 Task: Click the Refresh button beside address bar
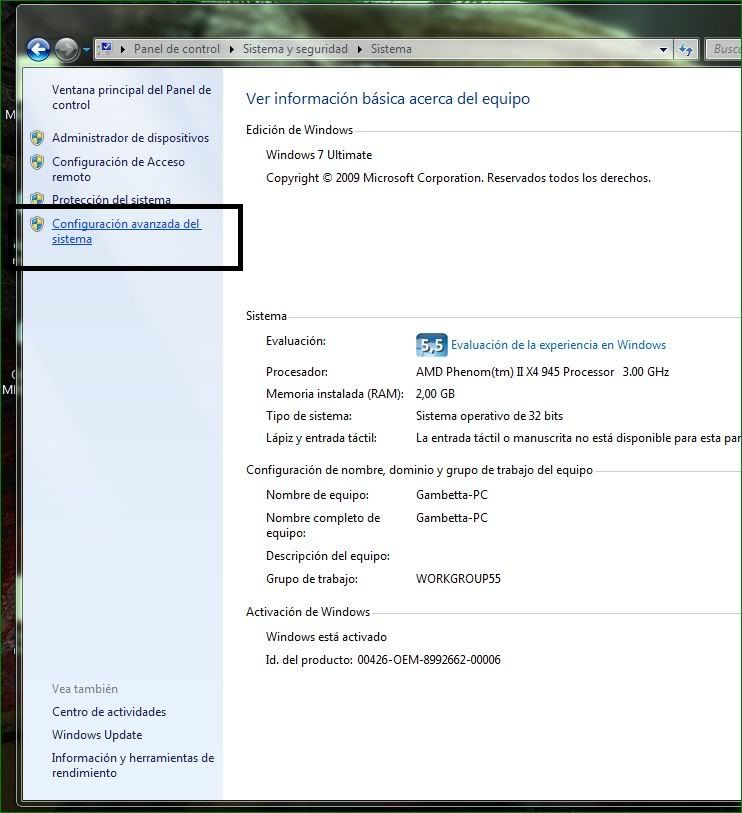pyautogui.click(x=686, y=49)
